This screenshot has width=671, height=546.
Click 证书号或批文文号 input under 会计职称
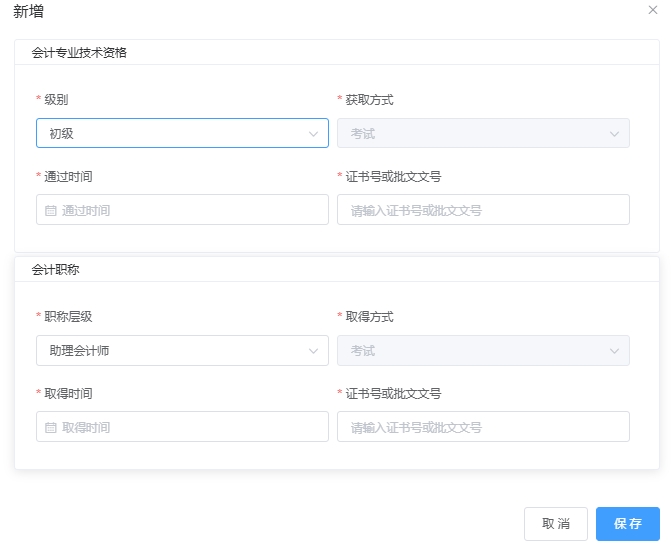[x=483, y=427]
